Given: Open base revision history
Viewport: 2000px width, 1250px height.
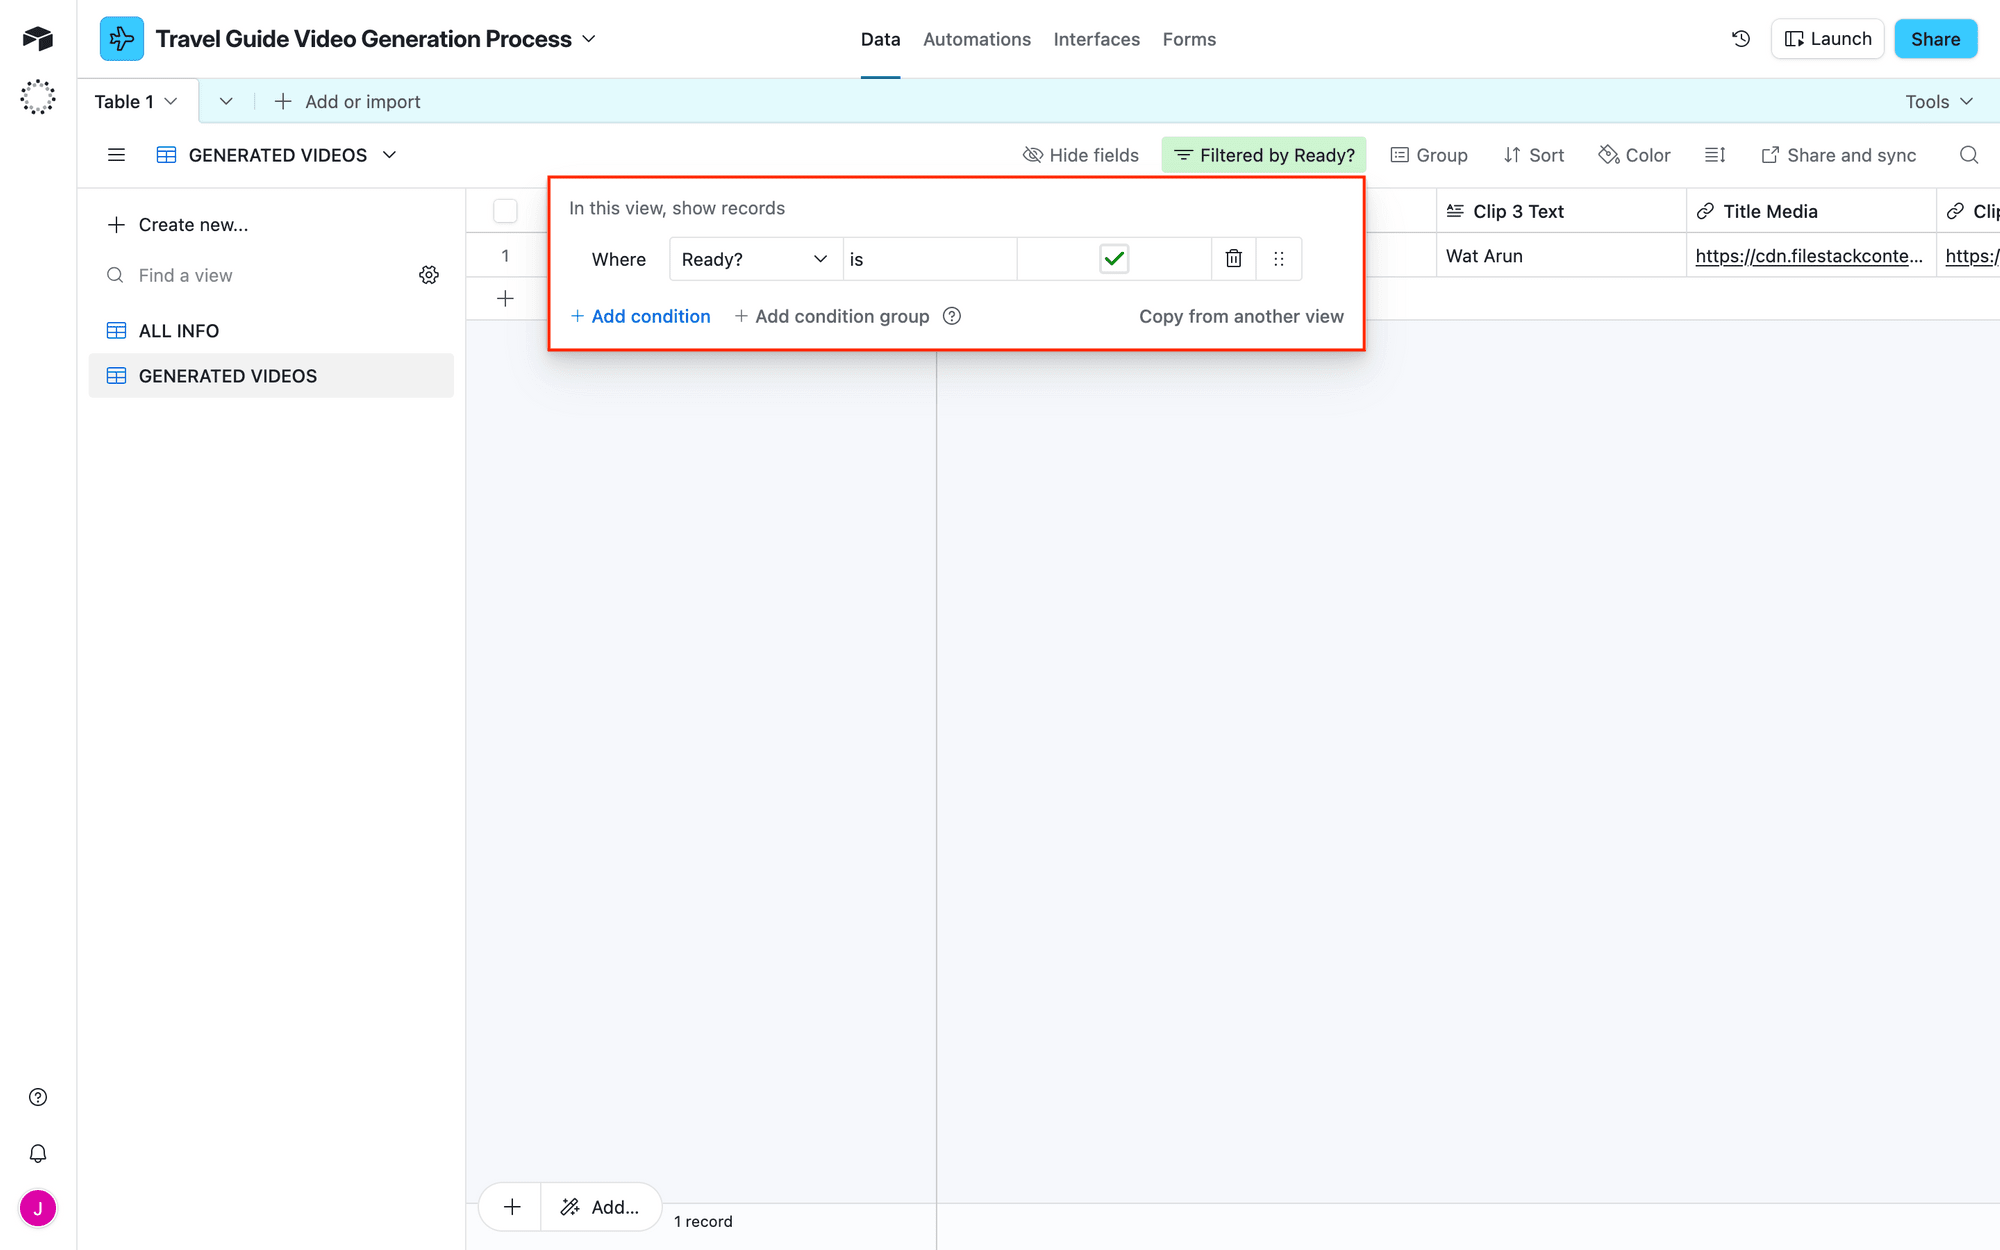Looking at the screenshot, I should 1740,38.
